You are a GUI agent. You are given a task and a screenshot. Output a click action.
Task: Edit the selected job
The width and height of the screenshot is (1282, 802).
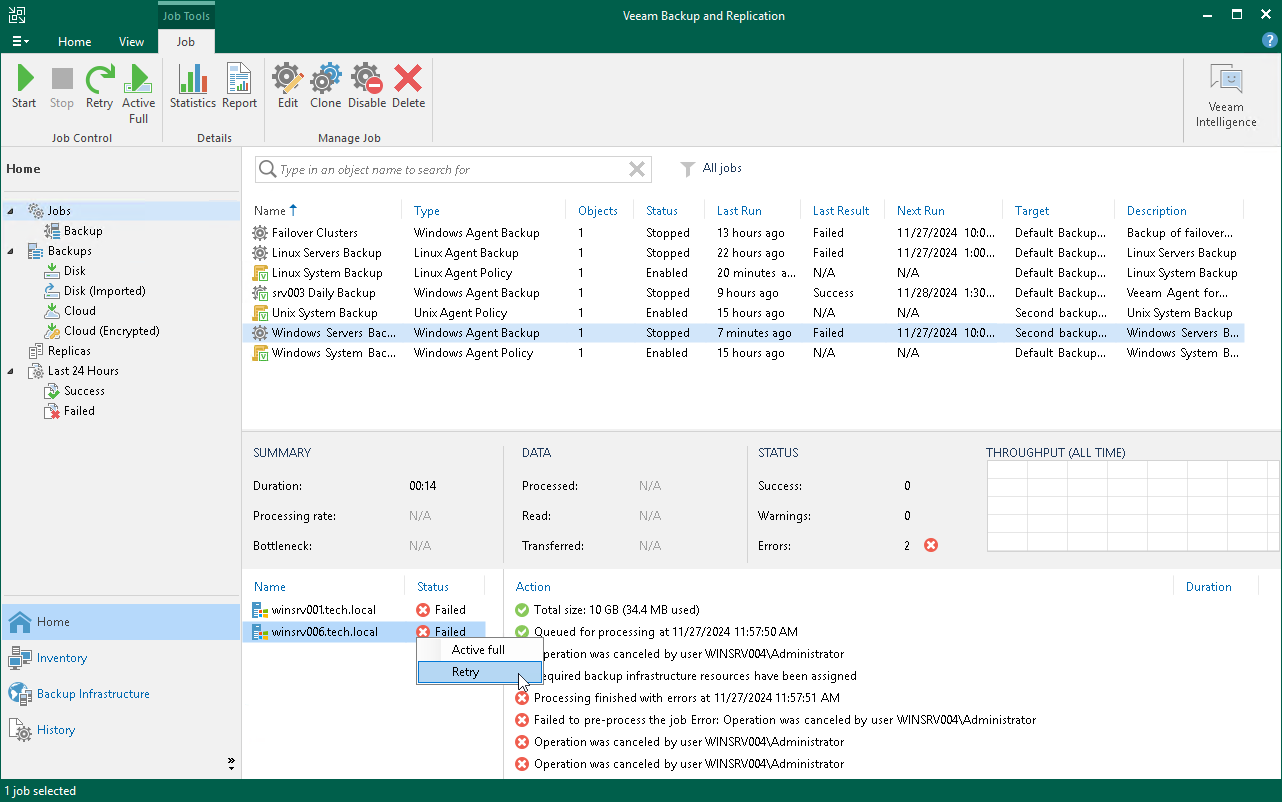click(x=288, y=87)
